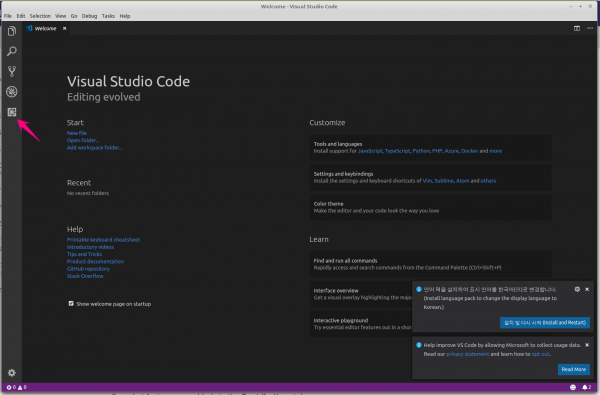Dismiss the Korean language pack notification

587,289
